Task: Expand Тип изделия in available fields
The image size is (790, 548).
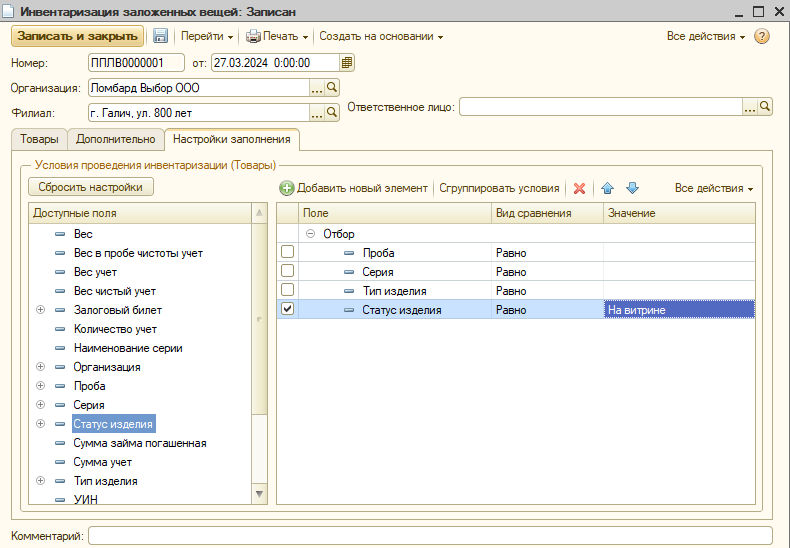Action: tap(41, 481)
